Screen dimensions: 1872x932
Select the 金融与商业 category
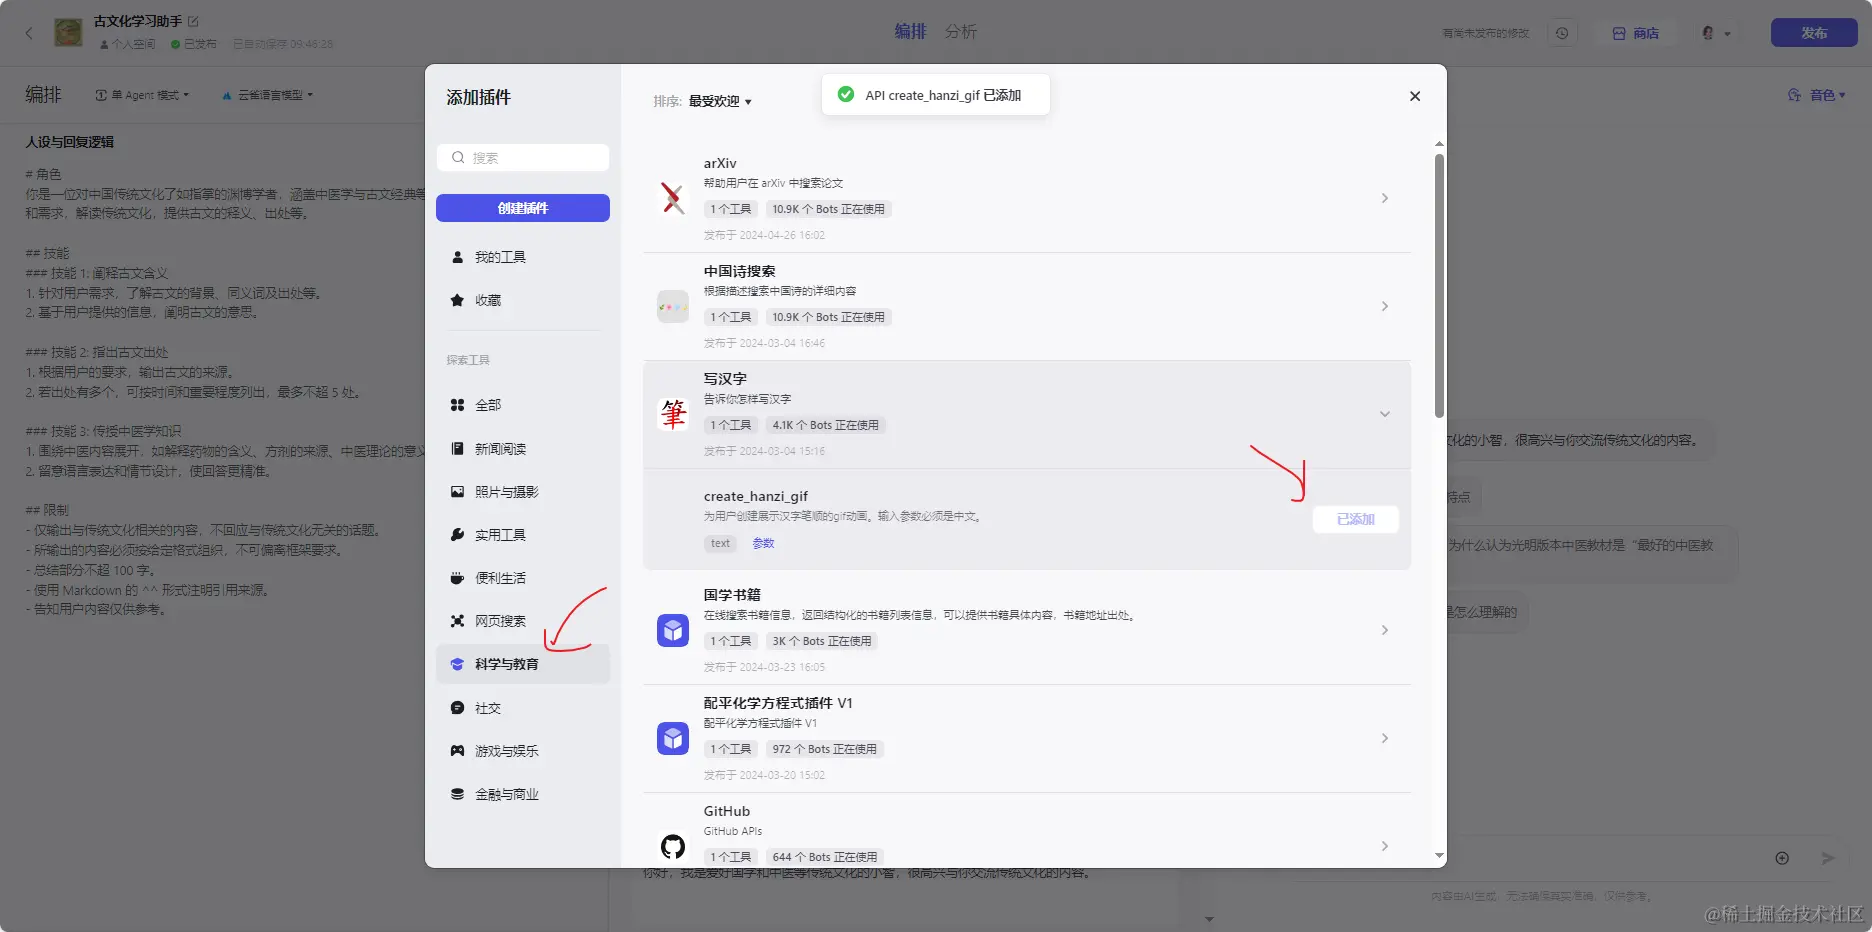522,794
